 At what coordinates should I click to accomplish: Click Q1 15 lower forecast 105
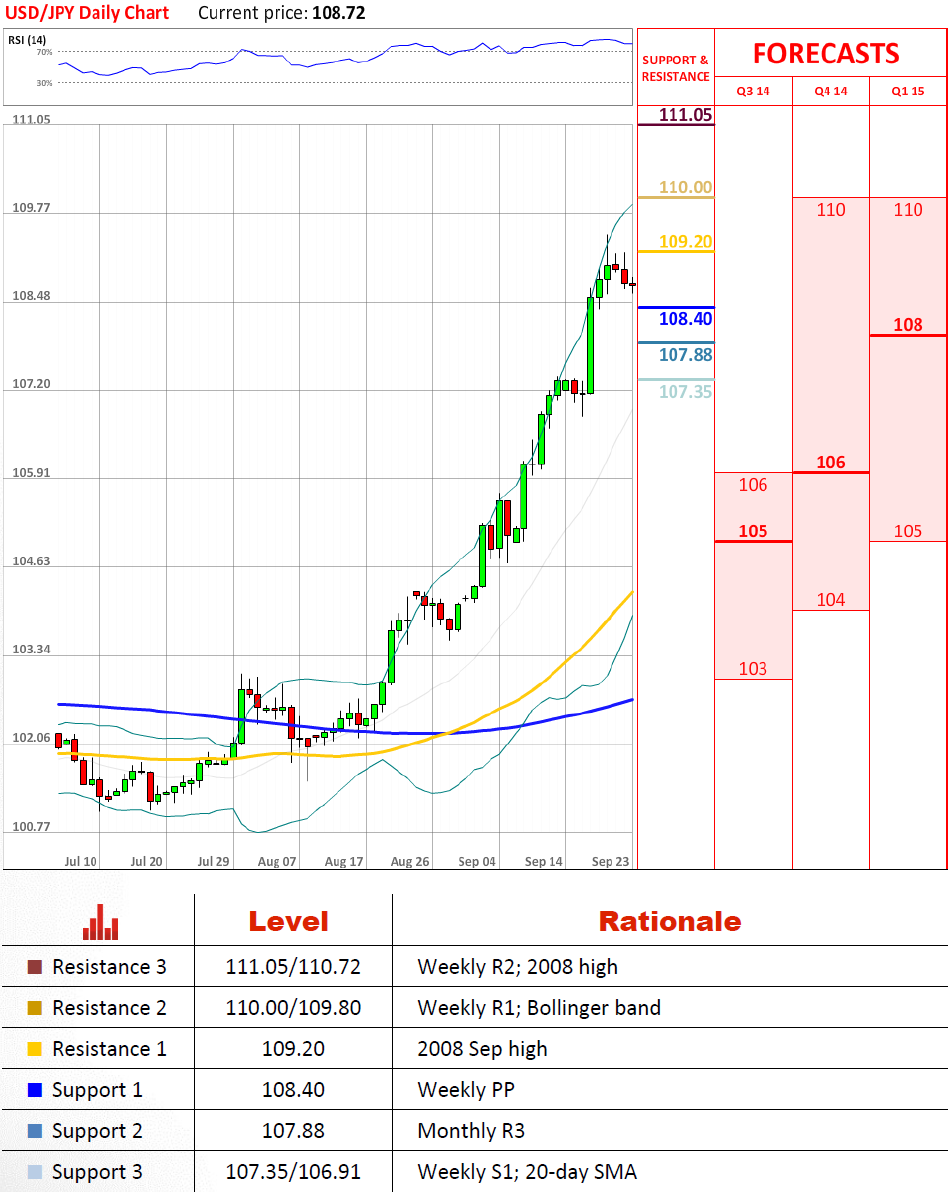click(x=908, y=531)
